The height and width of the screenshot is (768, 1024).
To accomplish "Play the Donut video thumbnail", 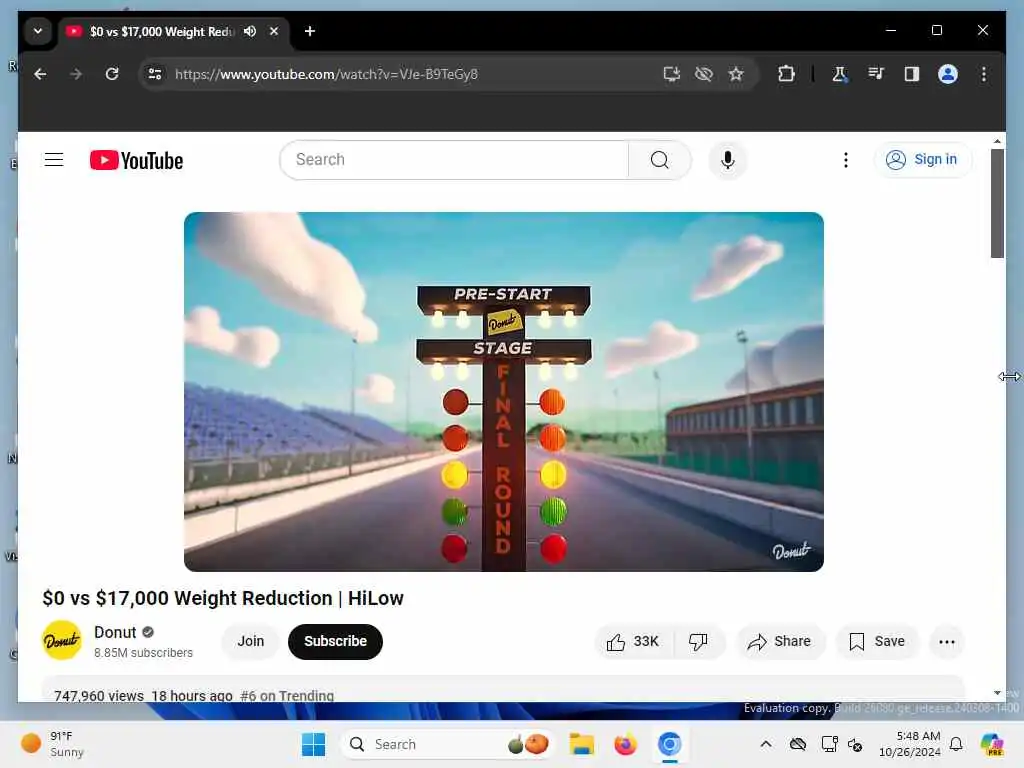I will coord(504,392).
